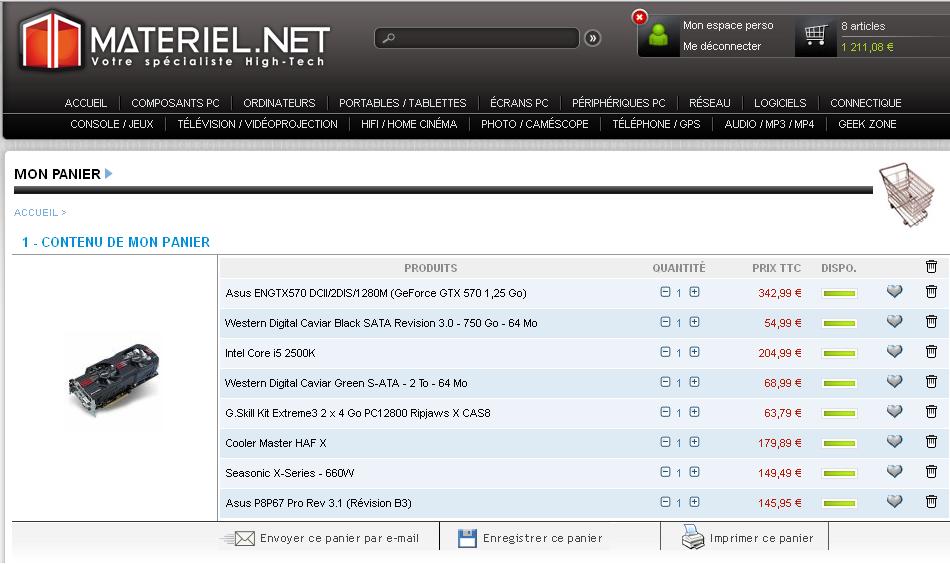950x564 pixels.
Task: Click Enregistrer ce panier button
Action: pos(542,538)
